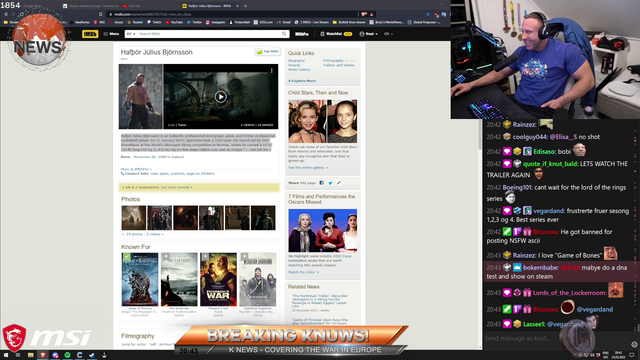The image size is (640, 360).
Task: Click the browser reload icon
Action: [22, 14]
